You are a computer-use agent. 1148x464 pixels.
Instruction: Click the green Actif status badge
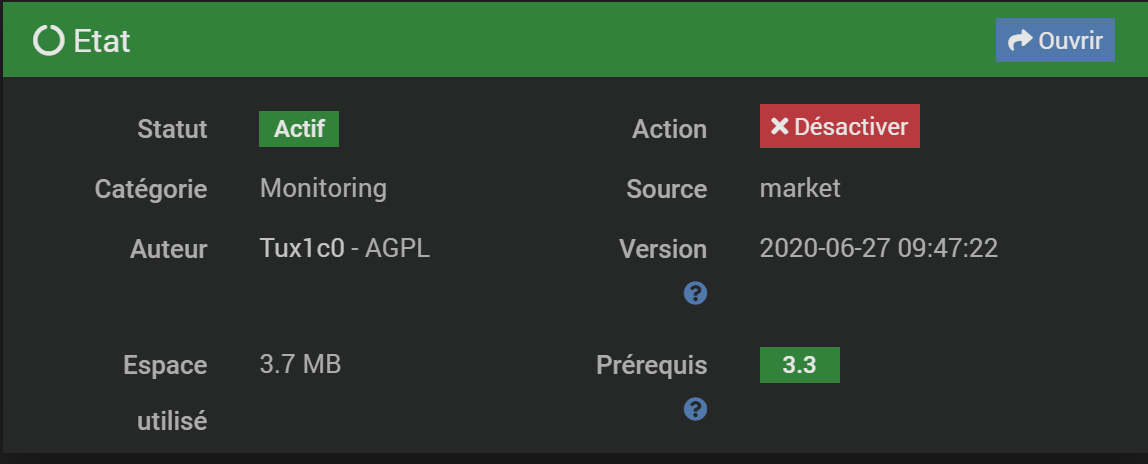pyautogui.click(x=299, y=129)
